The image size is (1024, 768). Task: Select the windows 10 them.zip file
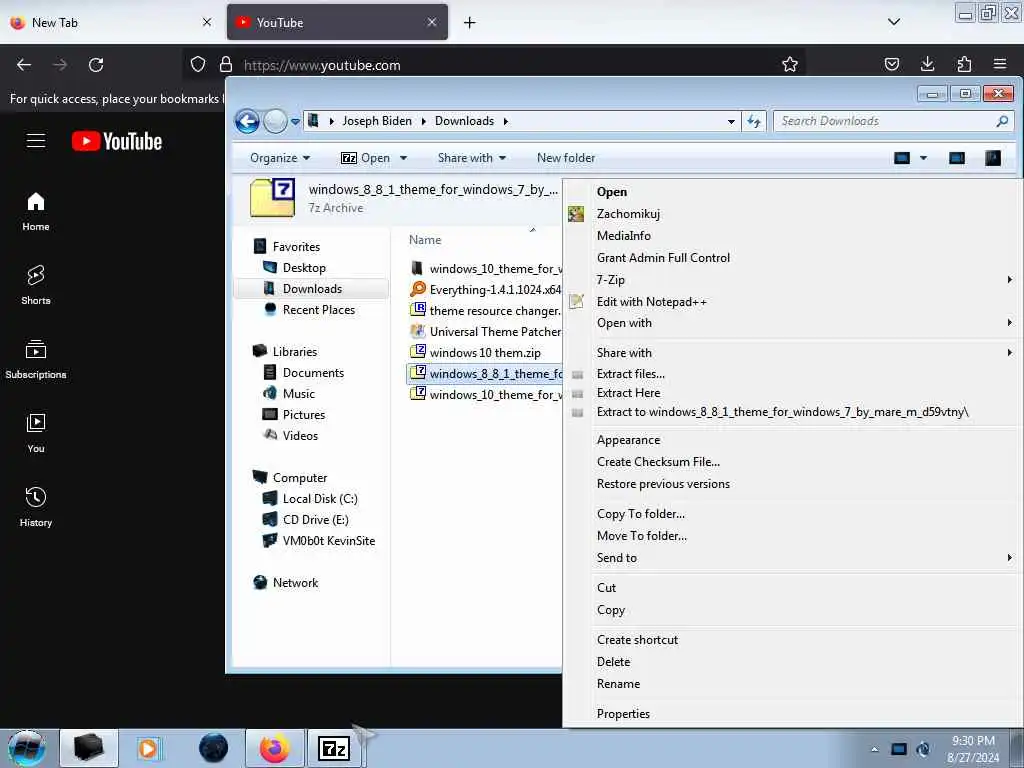(x=485, y=353)
